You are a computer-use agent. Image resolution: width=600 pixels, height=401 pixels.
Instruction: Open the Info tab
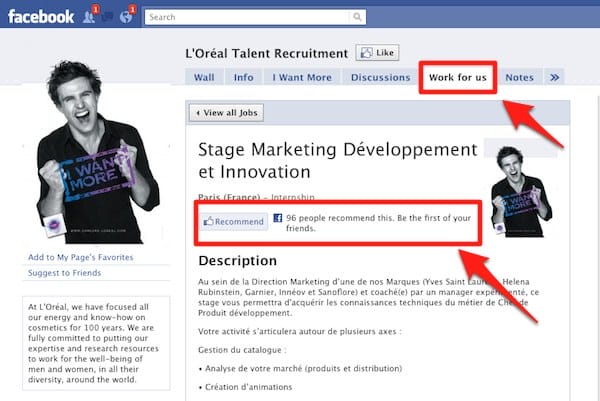tap(243, 77)
